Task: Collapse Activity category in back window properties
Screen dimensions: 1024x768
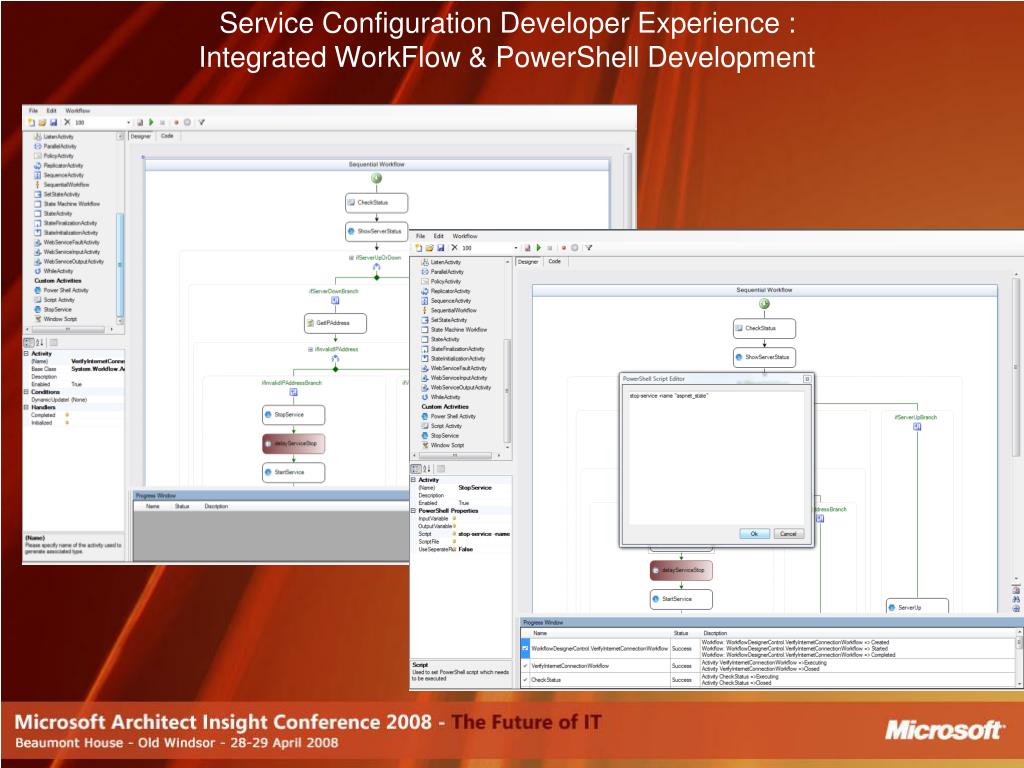Action: 27,353
